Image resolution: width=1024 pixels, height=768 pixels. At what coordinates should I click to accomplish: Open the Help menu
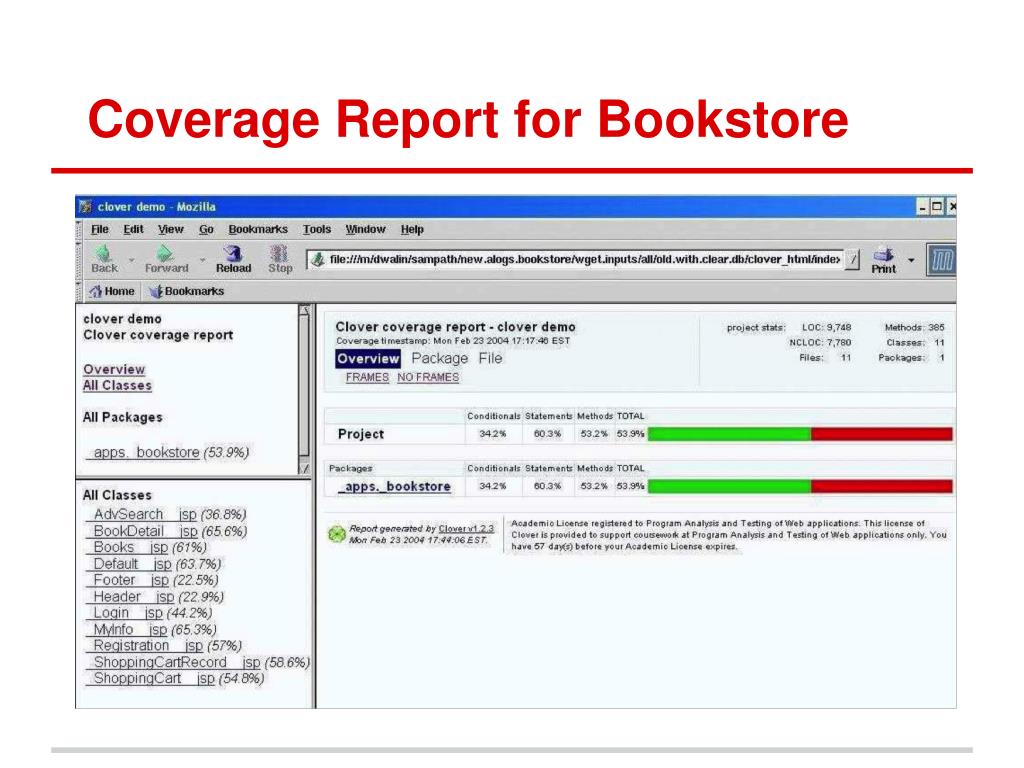[412, 229]
